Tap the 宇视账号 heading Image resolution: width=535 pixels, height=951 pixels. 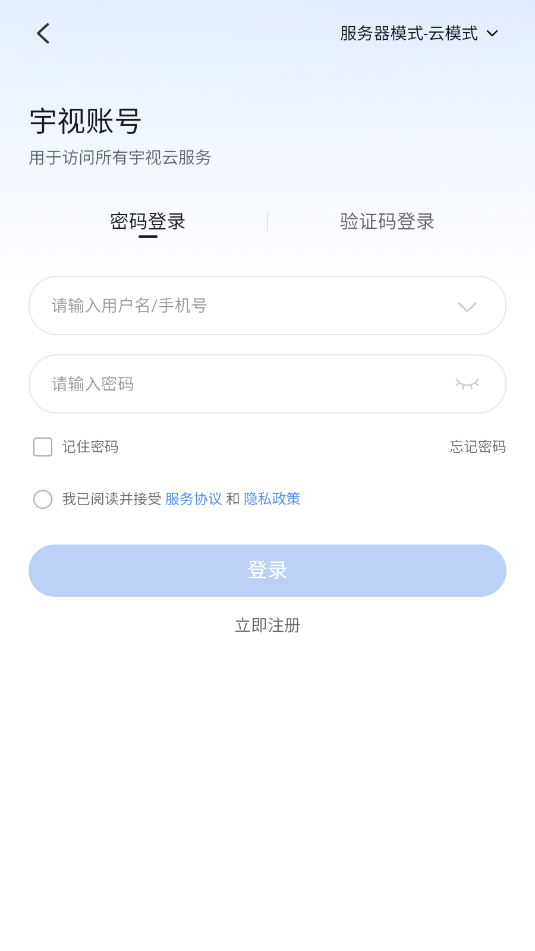point(86,121)
